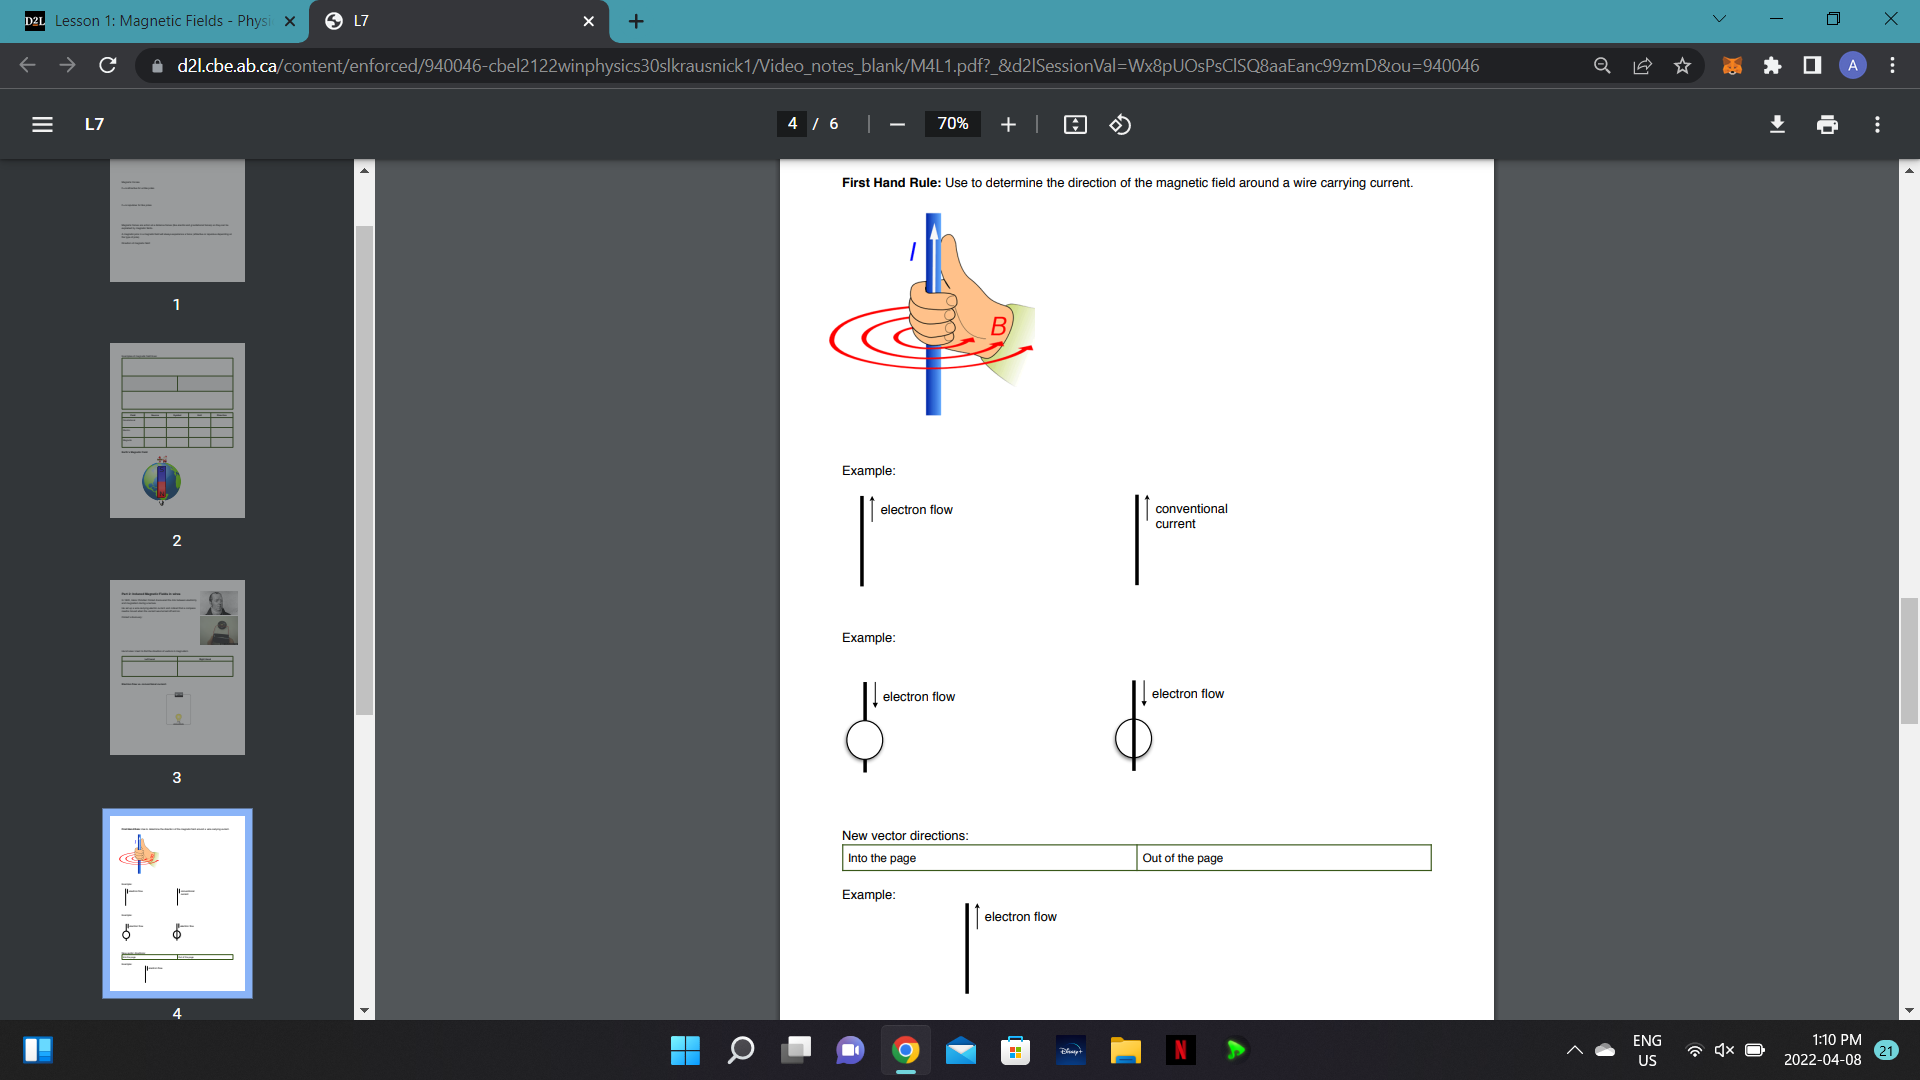
Task: Open Chrome three-dot menu
Action: pyautogui.click(x=1892, y=65)
